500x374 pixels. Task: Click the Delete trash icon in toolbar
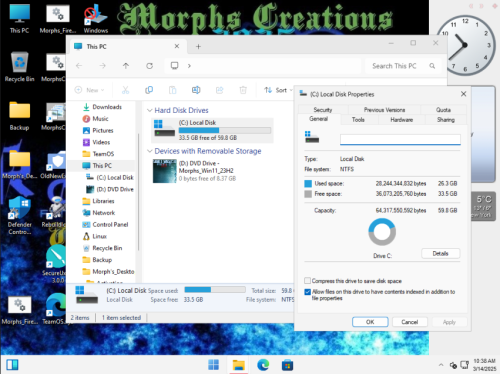243,90
